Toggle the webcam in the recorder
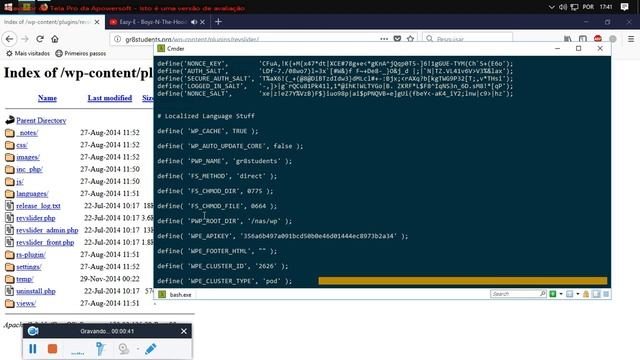The width and height of the screenshot is (640, 360). [124, 349]
